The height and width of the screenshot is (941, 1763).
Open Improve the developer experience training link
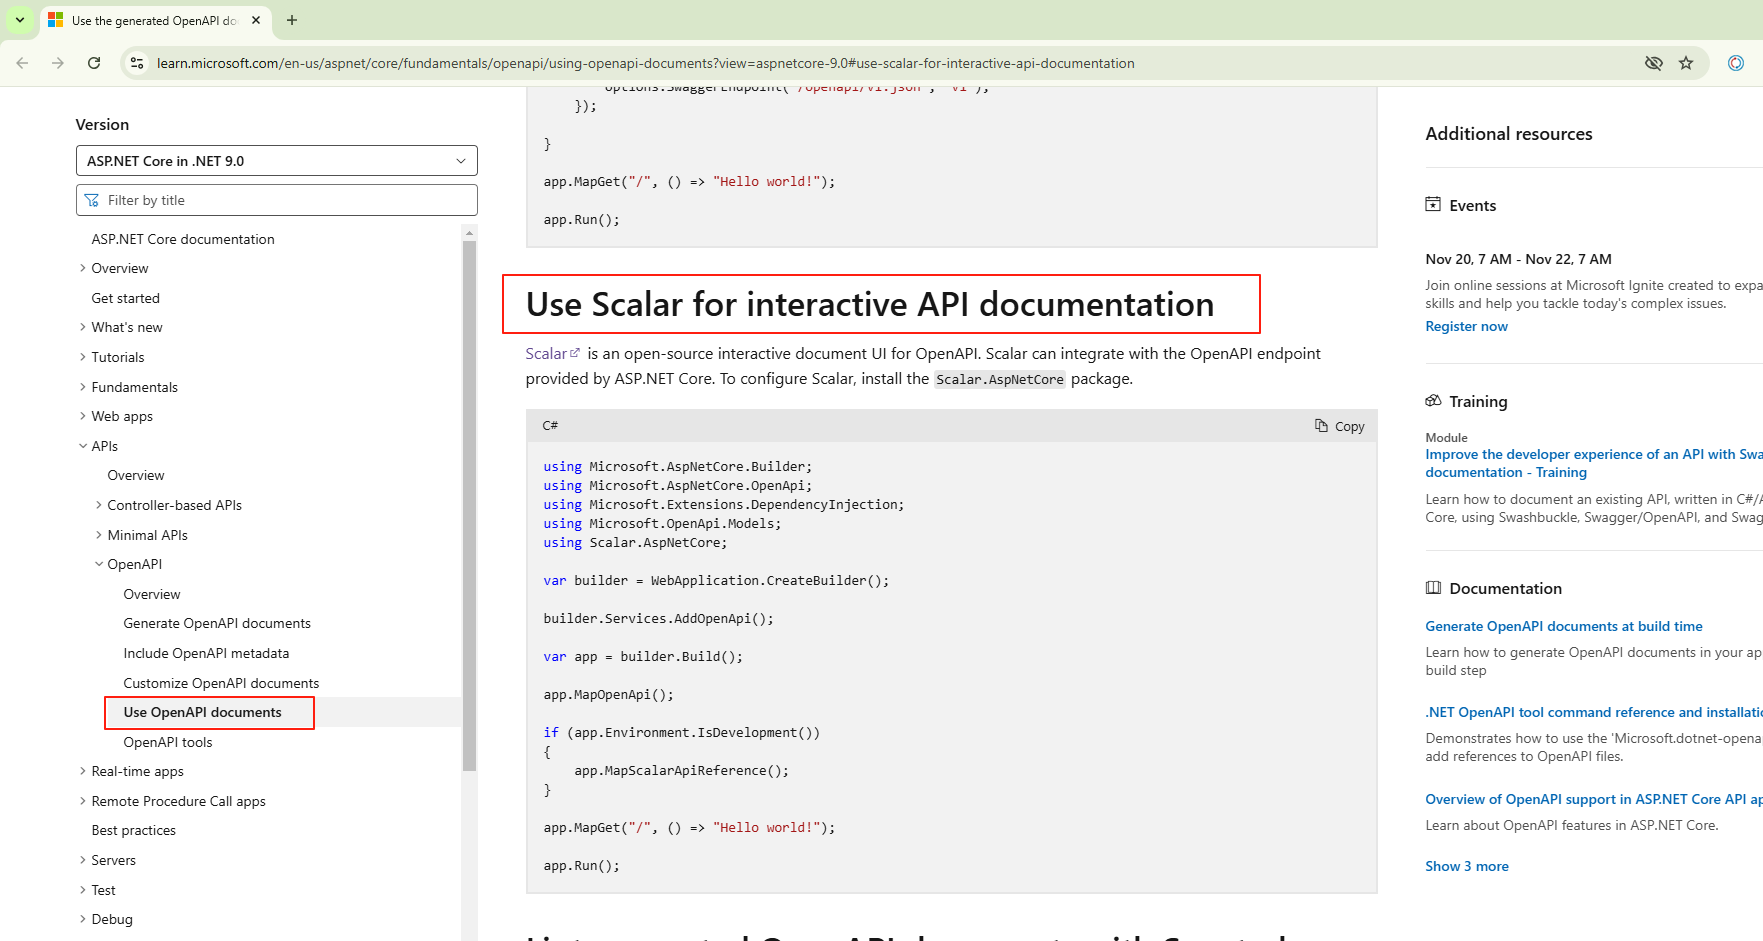(x=1594, y=463)
